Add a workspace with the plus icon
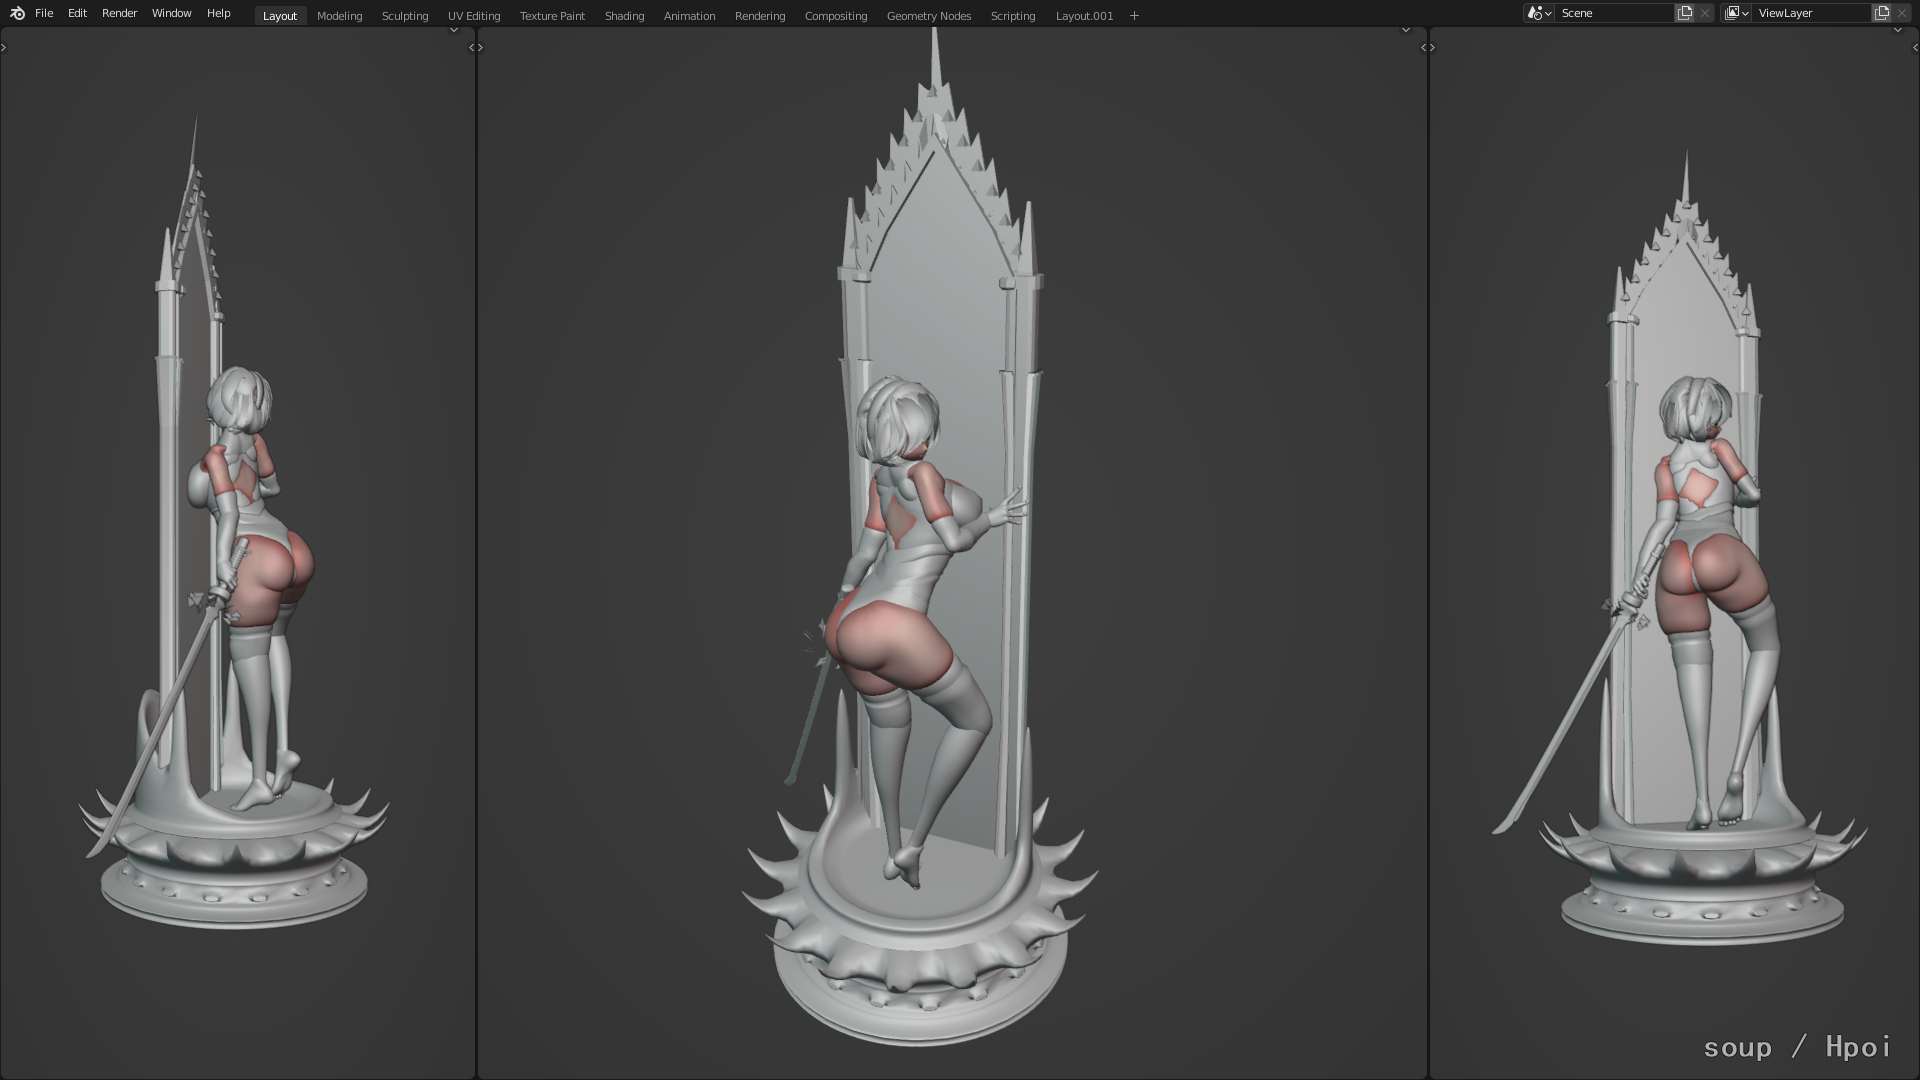The height and width of the screenshot is (1080, 1920). (x=1134, y=15)
